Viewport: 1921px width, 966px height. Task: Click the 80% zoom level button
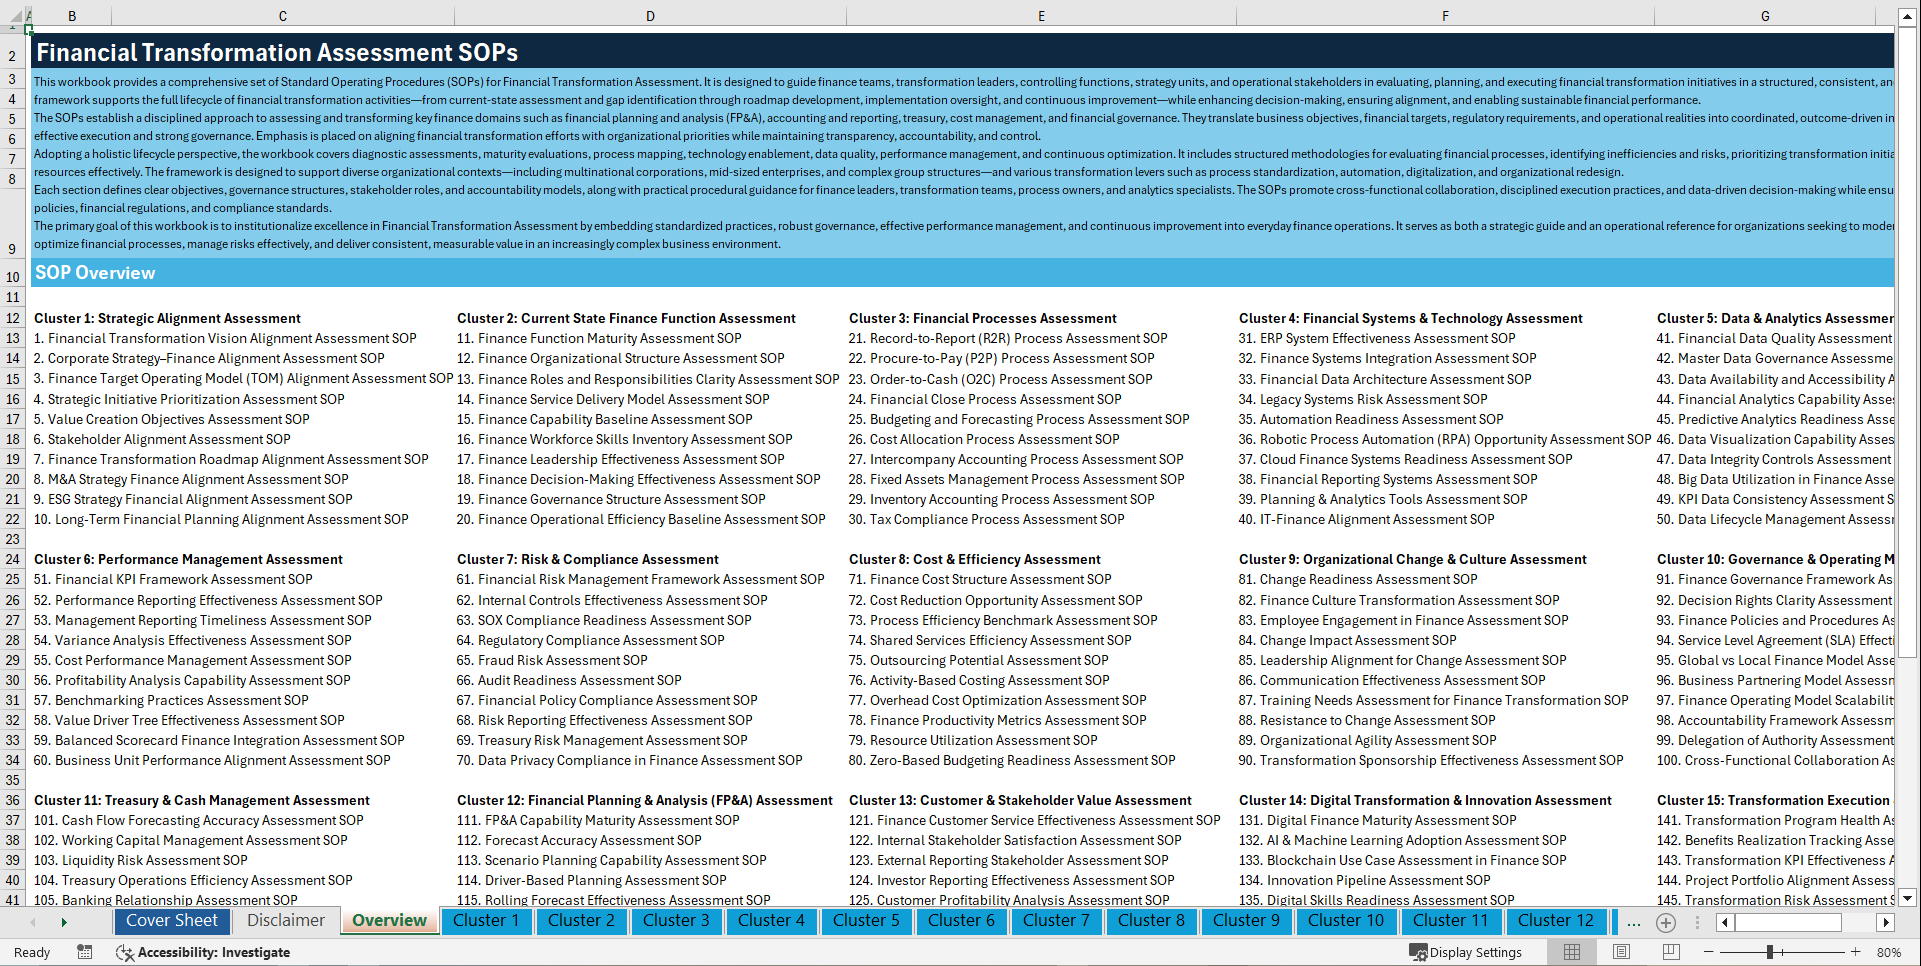pyautogui.click(x=1889, y=952)
